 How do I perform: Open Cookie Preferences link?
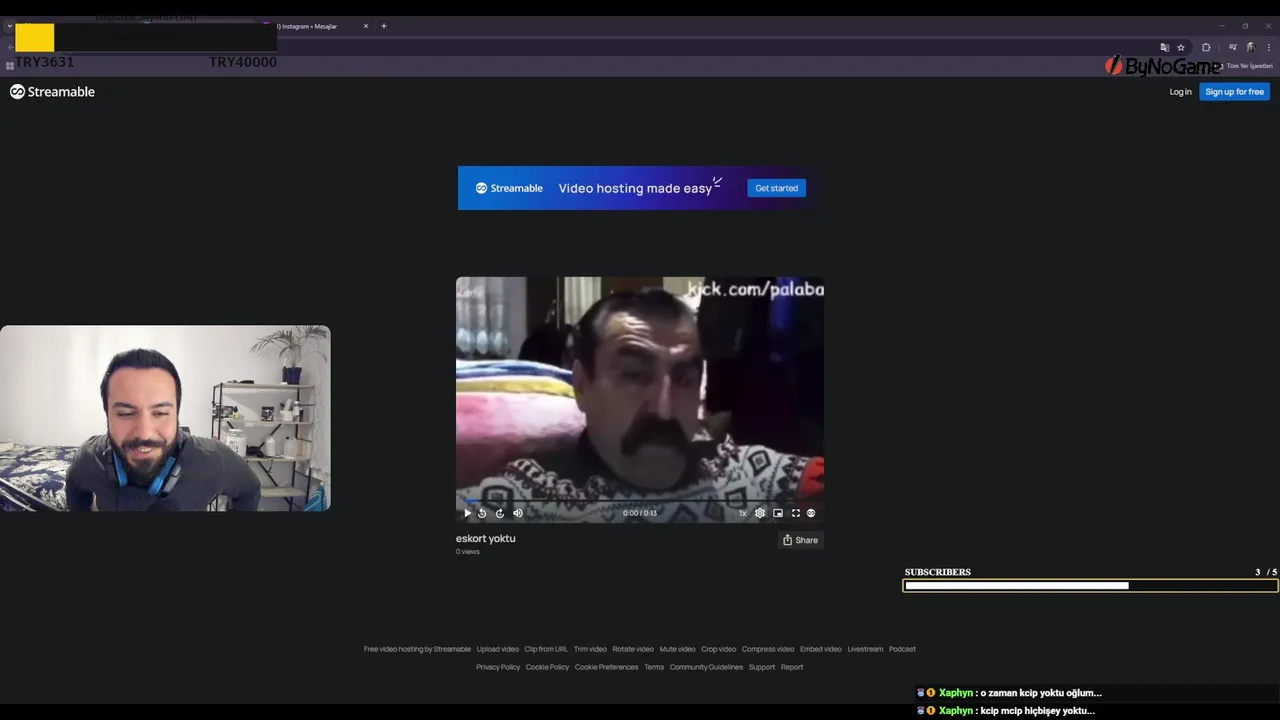point(606,667)
